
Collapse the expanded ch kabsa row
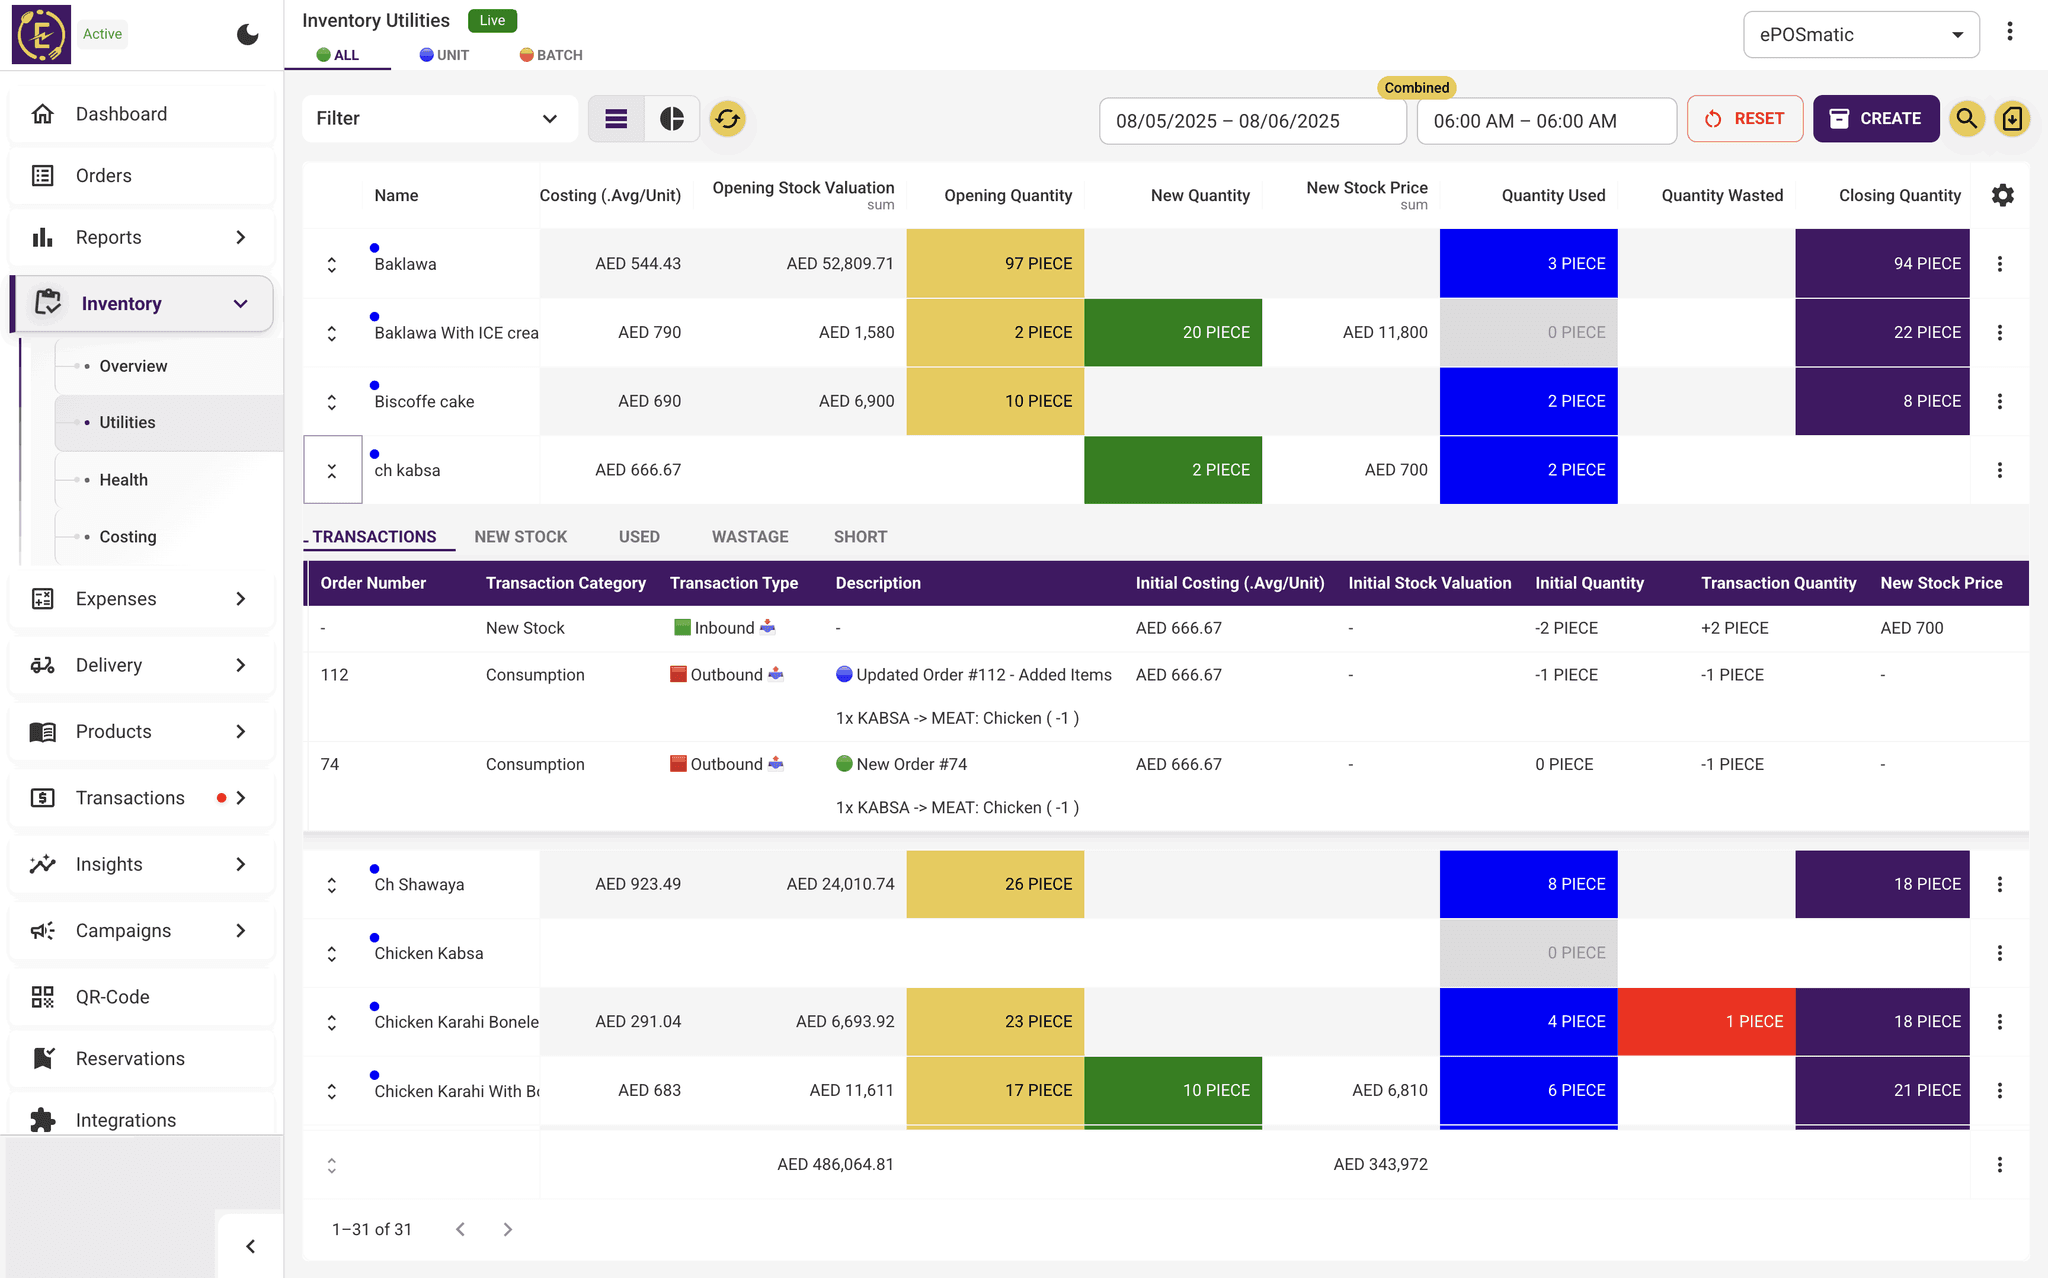pos(332,470)
